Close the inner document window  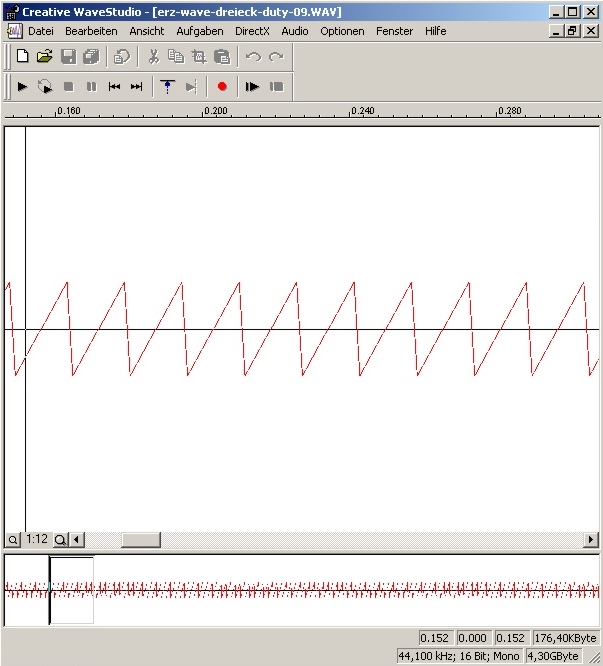(x=591, y=31)
